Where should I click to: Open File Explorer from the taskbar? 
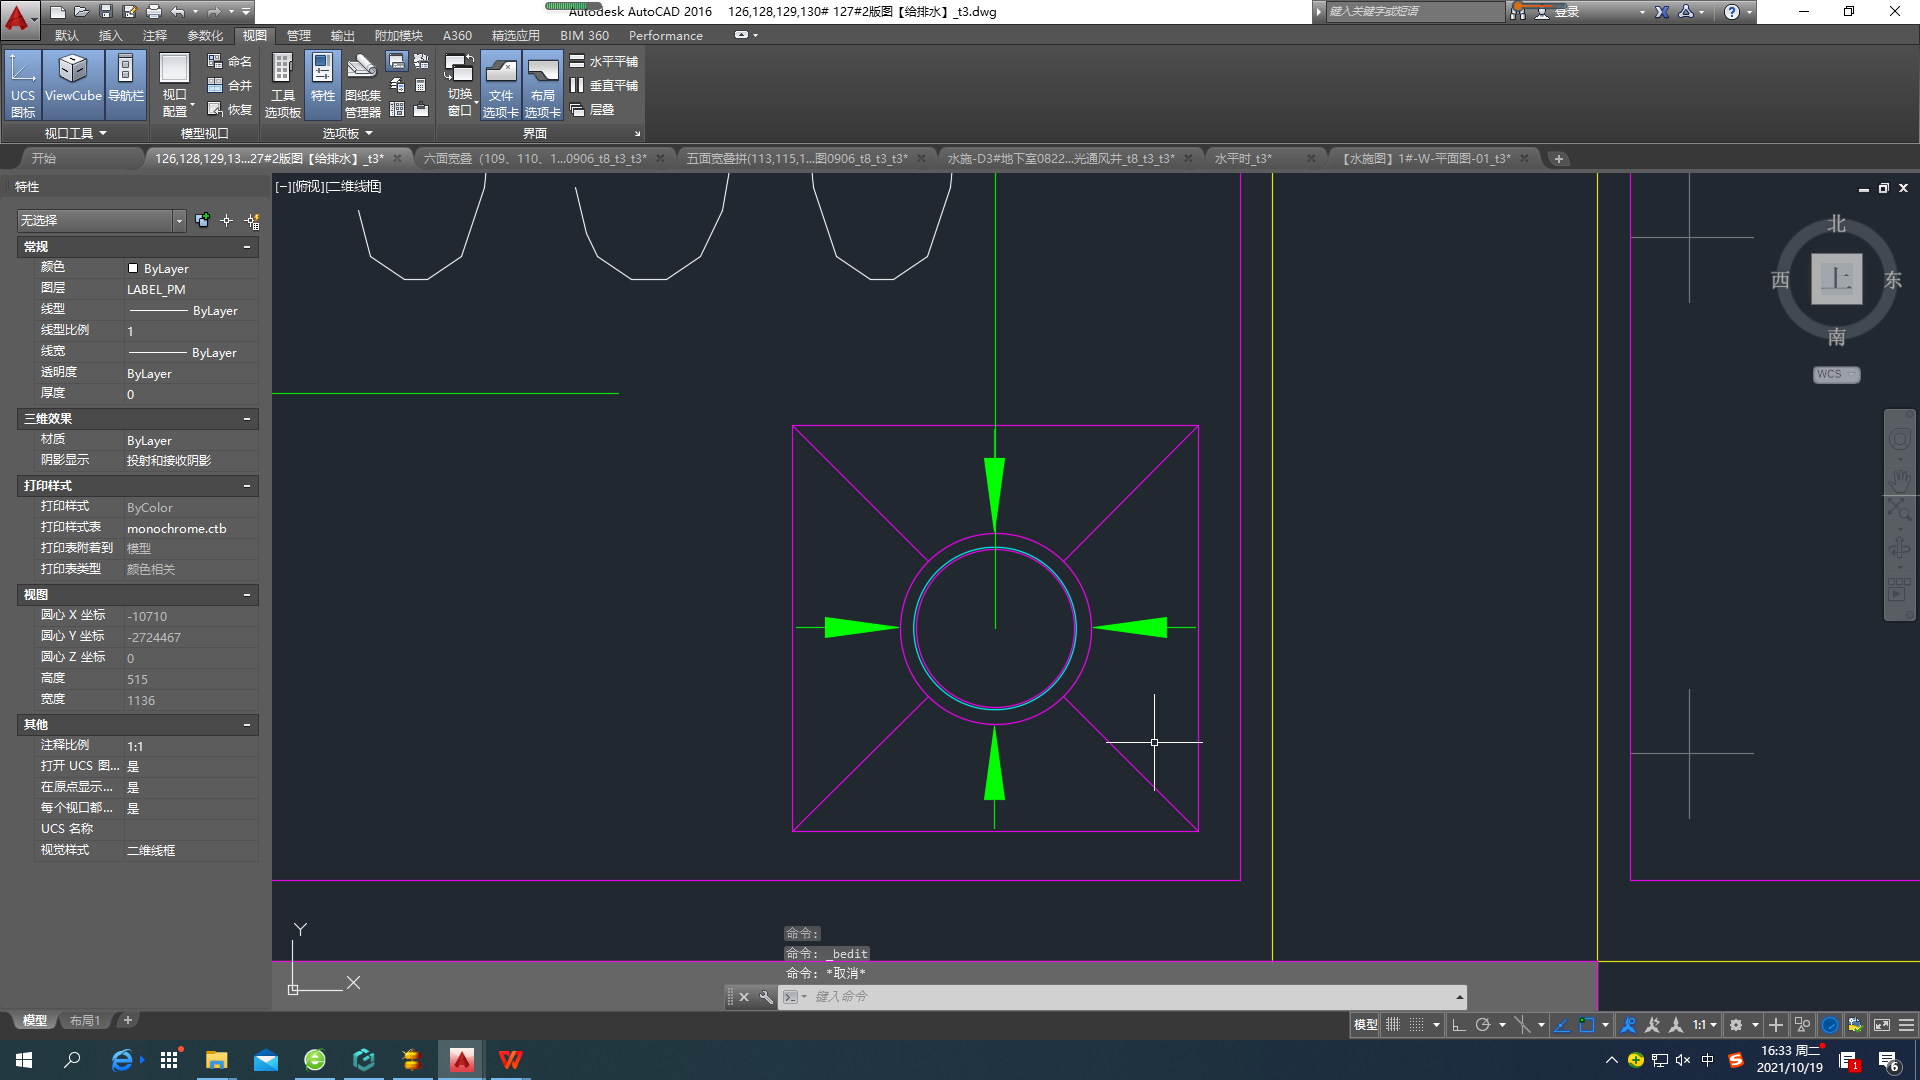pyautogui.click(x=216, y=1060)
